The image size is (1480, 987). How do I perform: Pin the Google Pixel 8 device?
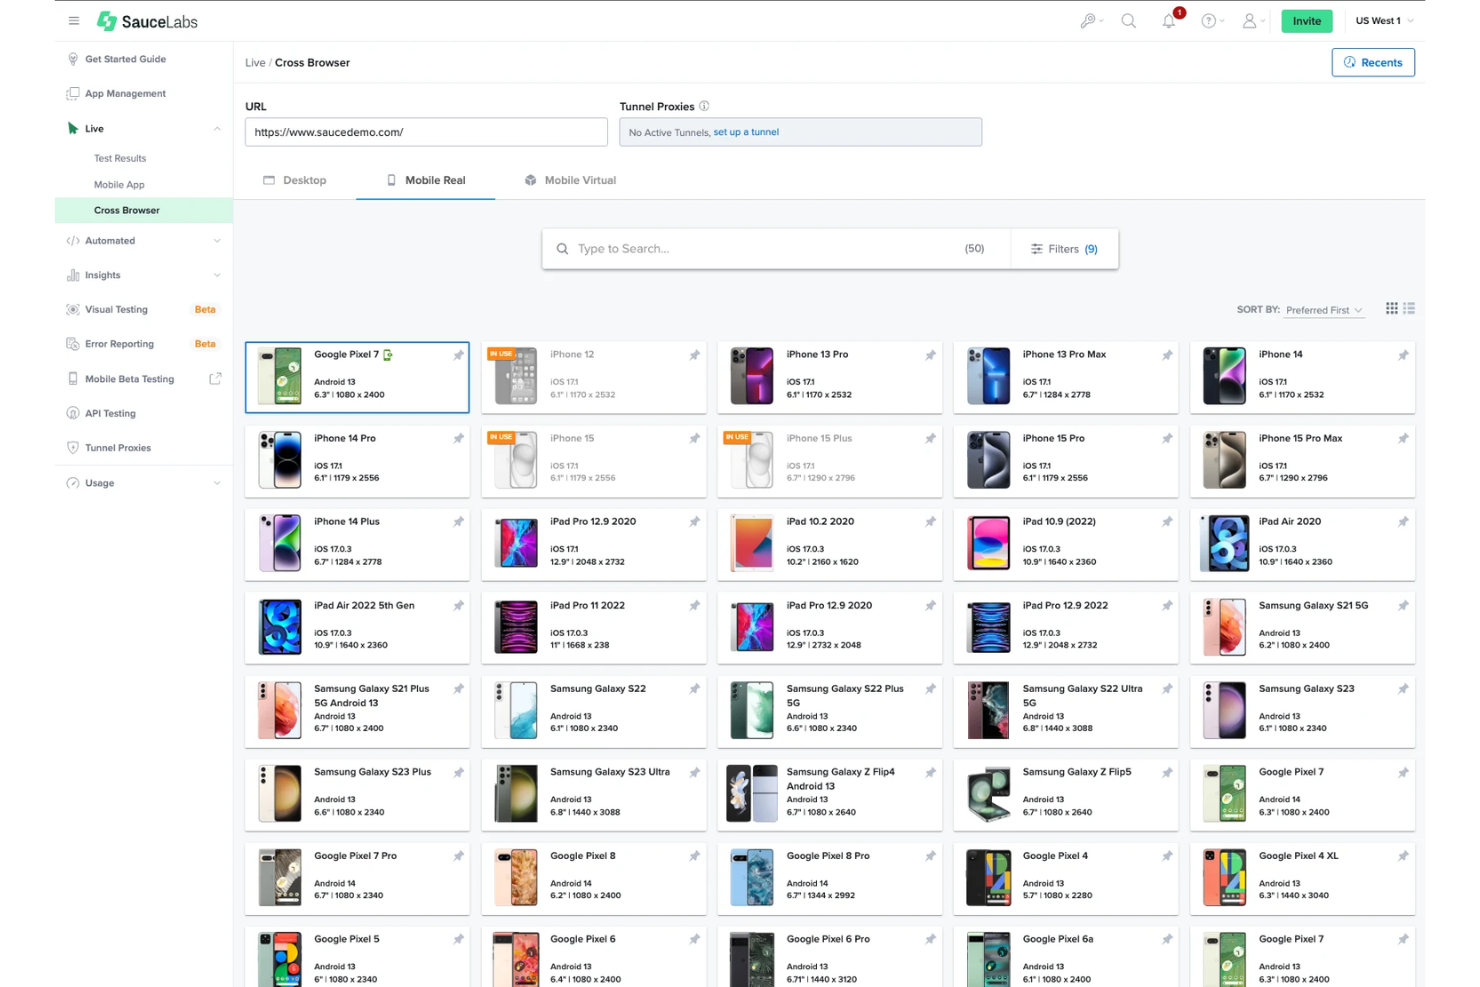(694, 857)
